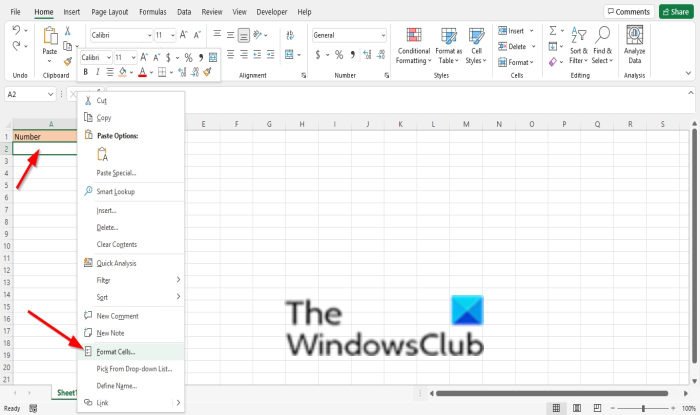Expand the Filter submenu arrow
This screenshot has height=415, width=700.
178,280
